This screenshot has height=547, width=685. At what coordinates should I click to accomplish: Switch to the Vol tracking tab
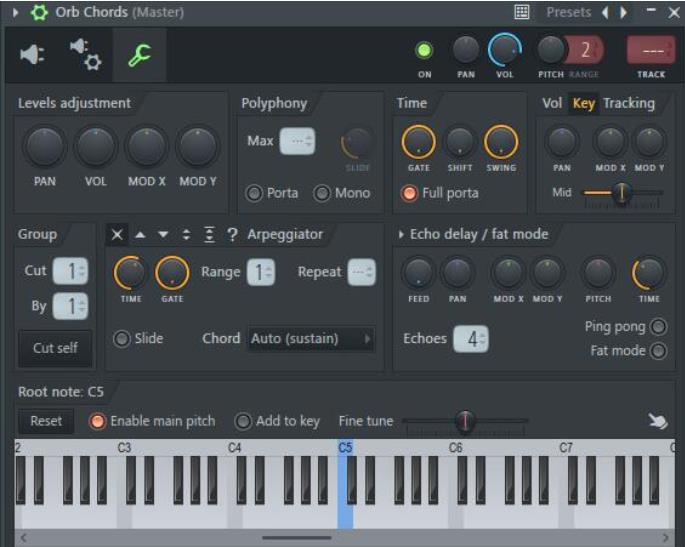pyautogui.click(x=552, y=104)
